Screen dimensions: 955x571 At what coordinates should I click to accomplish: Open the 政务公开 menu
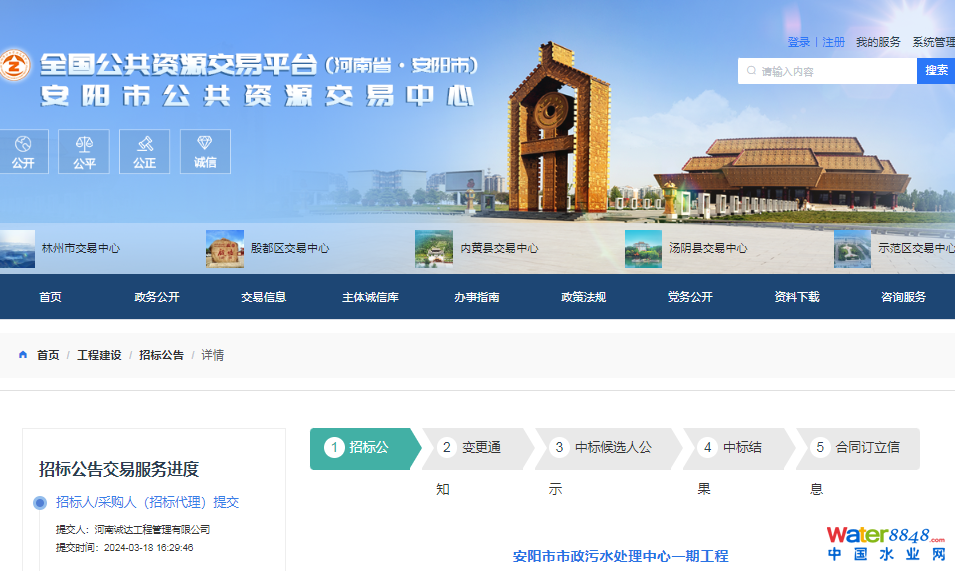coord(157,297)
